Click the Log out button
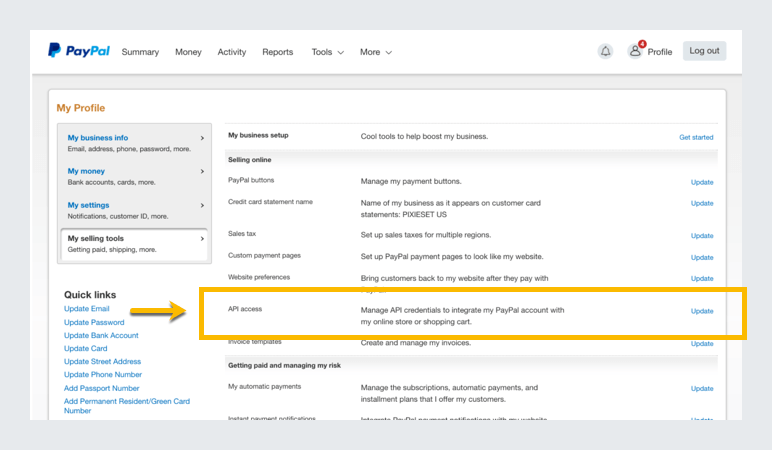This screenshot has height=450, width=772. 704,51
